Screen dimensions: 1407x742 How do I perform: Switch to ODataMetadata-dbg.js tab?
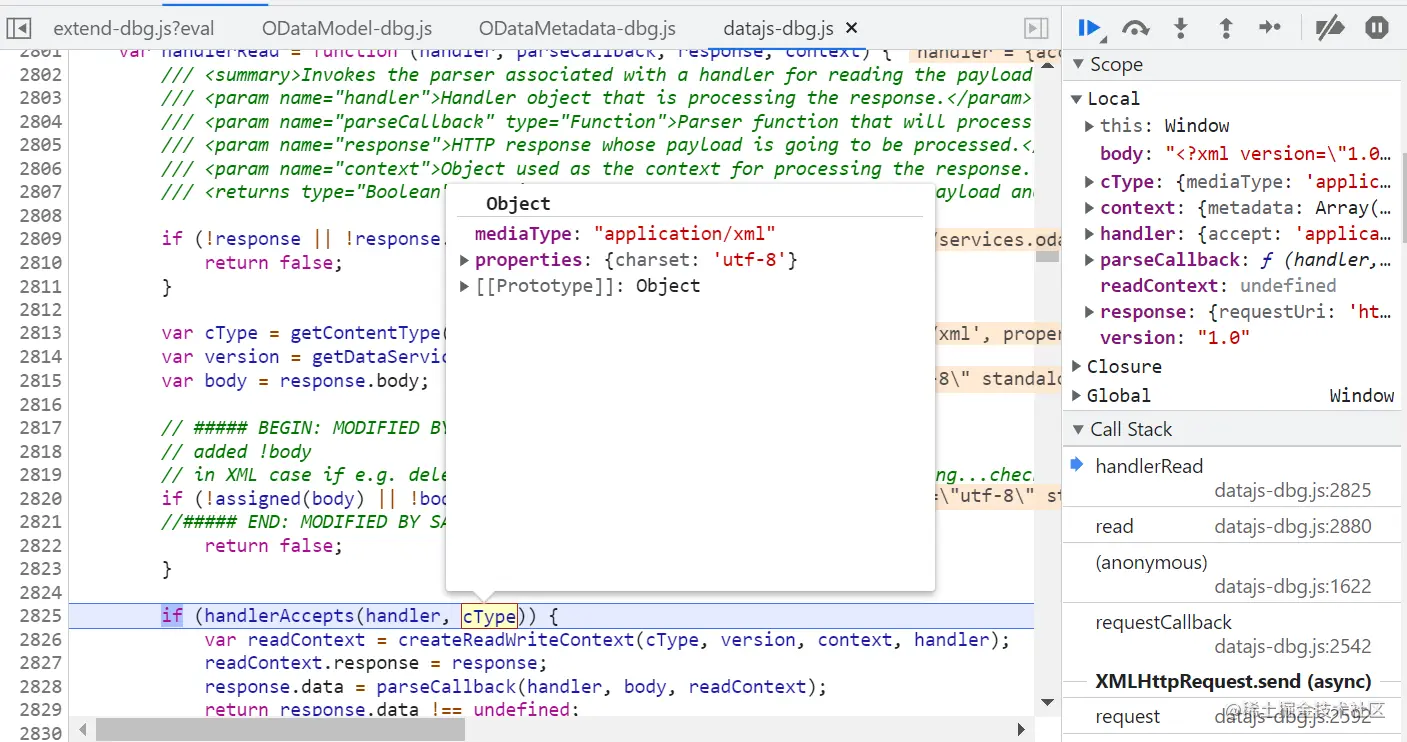click(x=577, y=29)
